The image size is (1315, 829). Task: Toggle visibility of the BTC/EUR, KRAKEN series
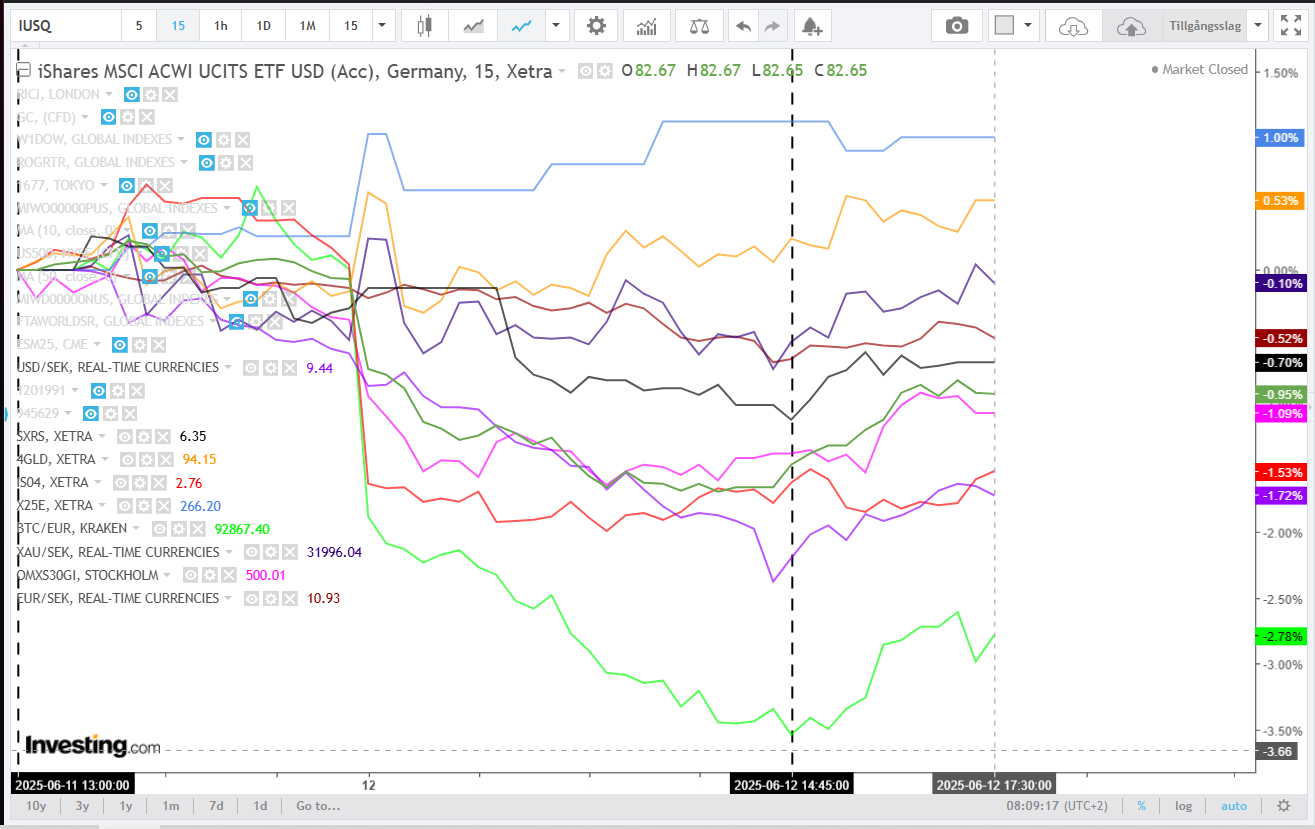(160, 529)
